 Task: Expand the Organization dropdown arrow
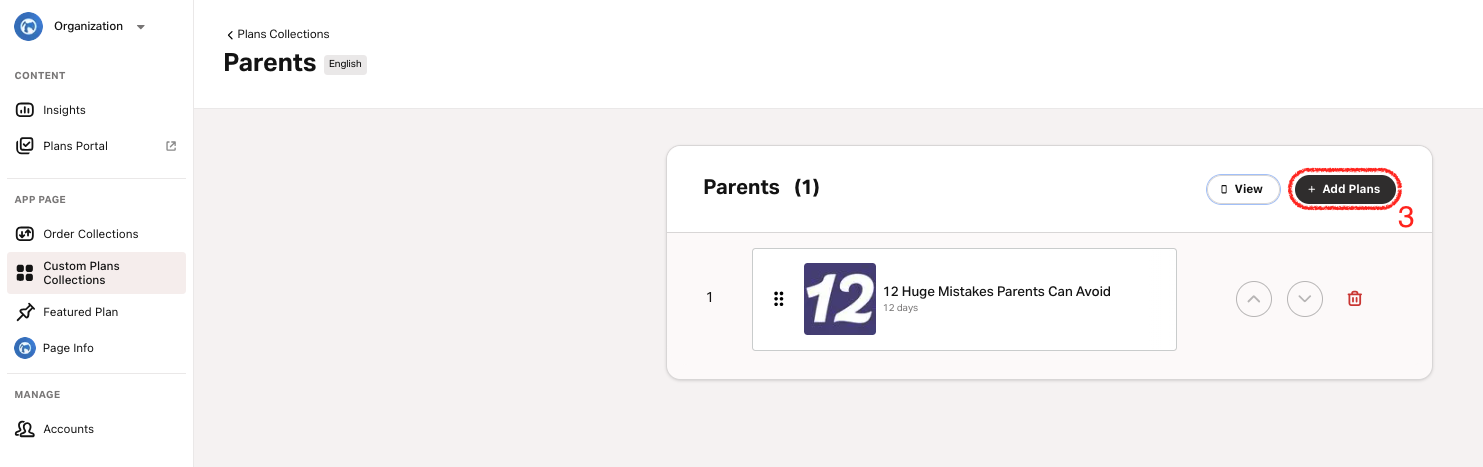141,27
